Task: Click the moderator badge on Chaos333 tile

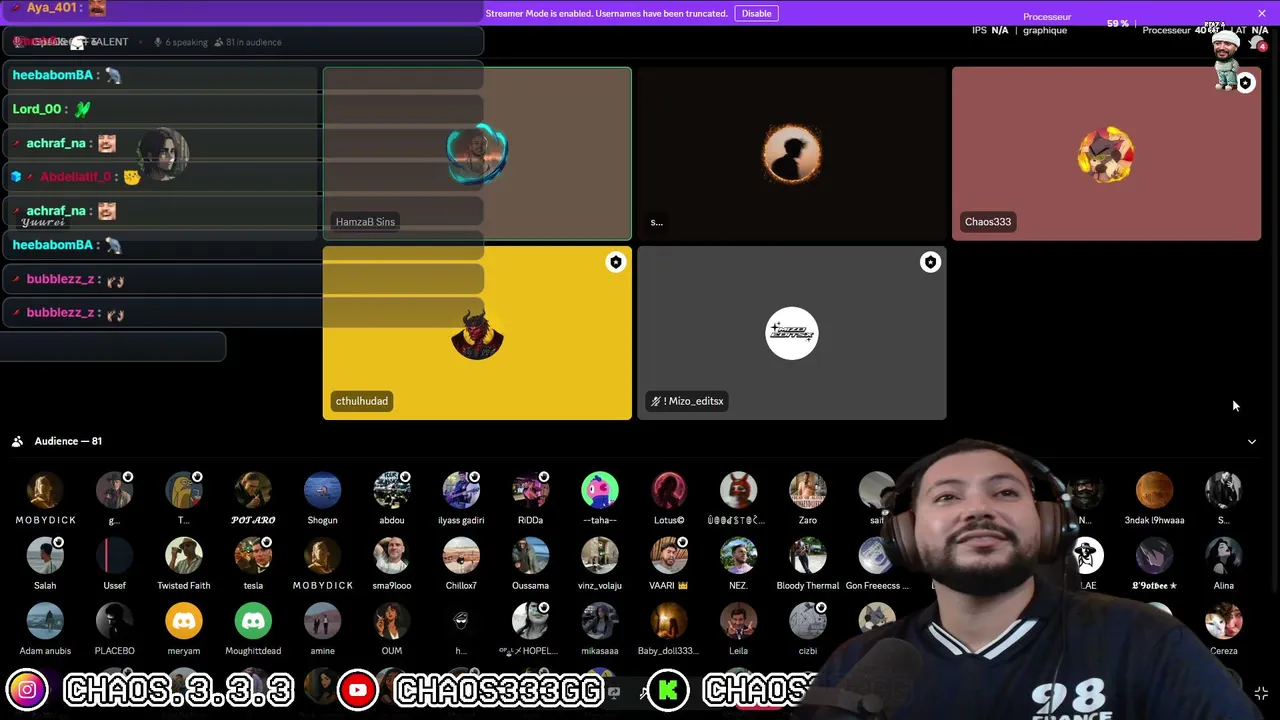Action: (1245, 83)
